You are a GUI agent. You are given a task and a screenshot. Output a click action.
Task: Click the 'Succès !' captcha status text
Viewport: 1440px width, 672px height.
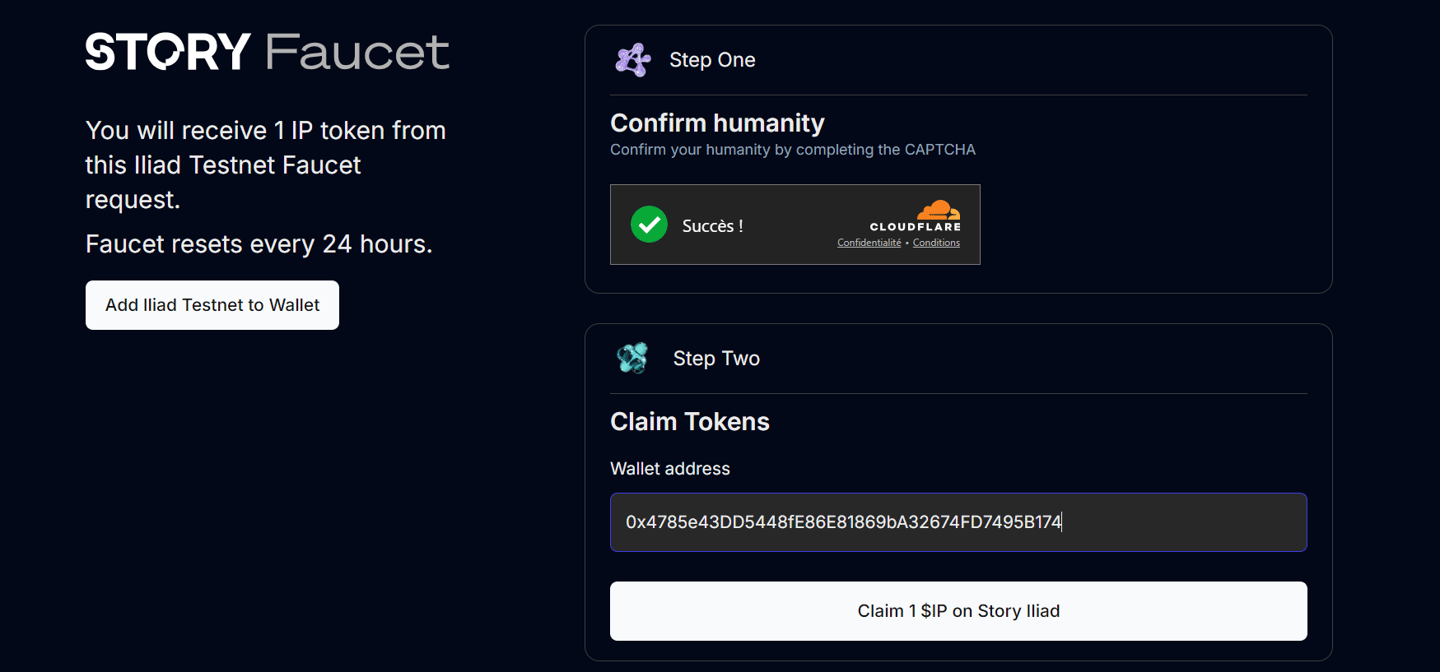pos(712,226)
